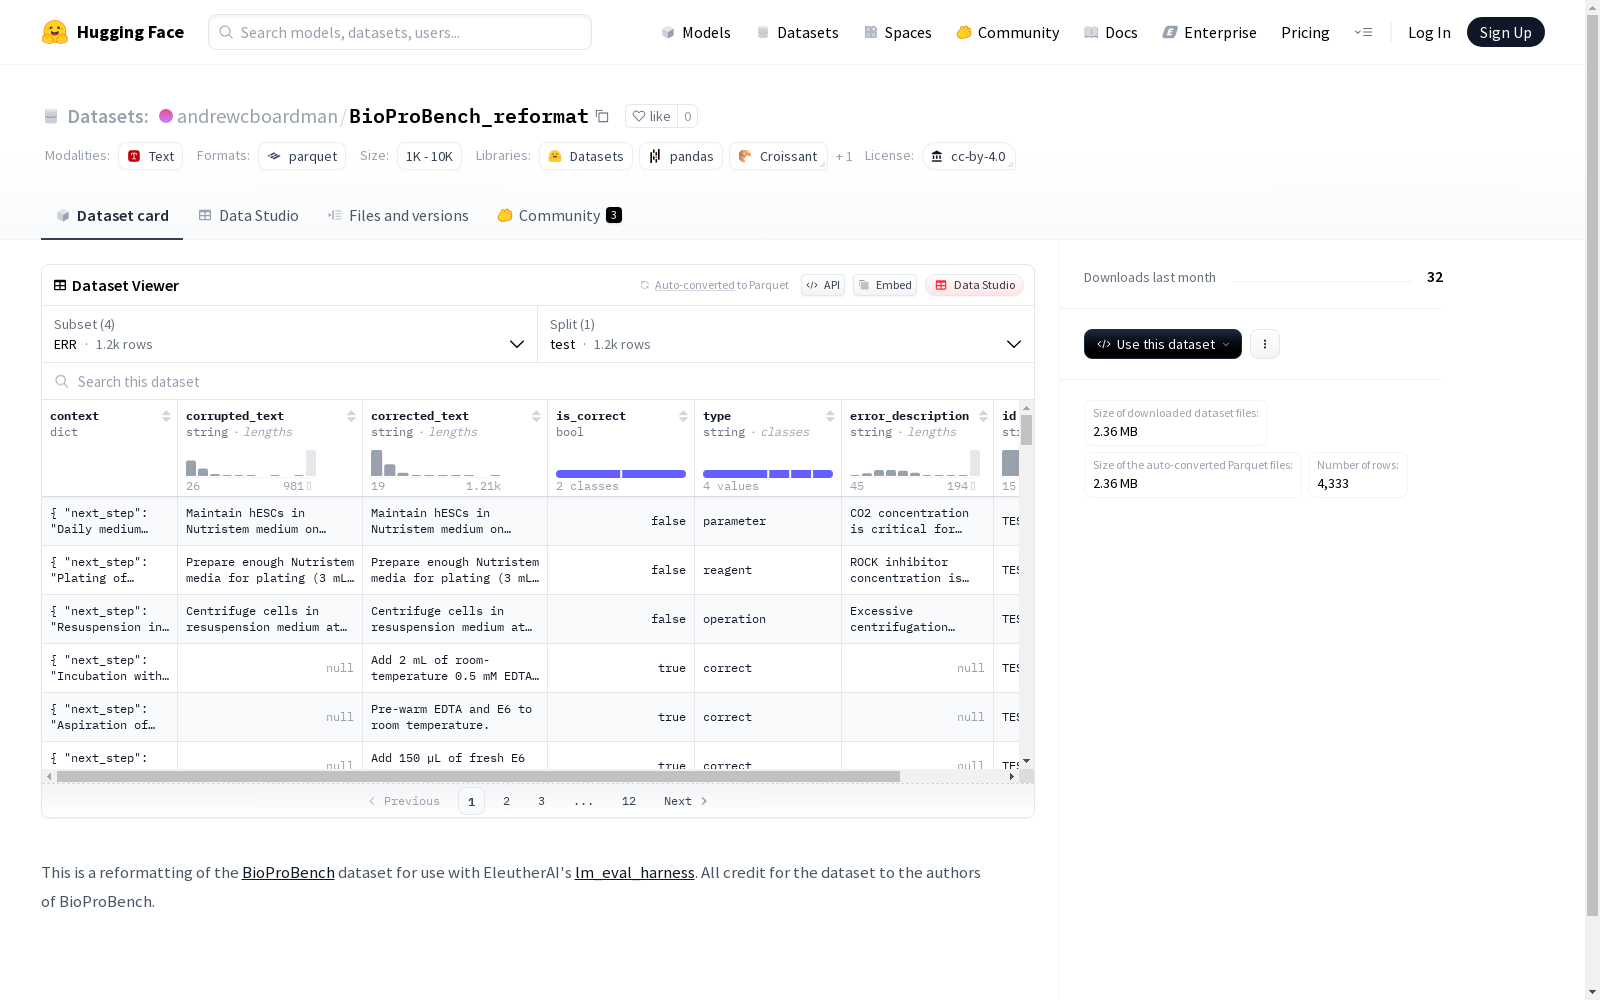The image size is (1600, 1000).
Task: Switch to the Dataset card tab
Action: click(x=112, y=215)
